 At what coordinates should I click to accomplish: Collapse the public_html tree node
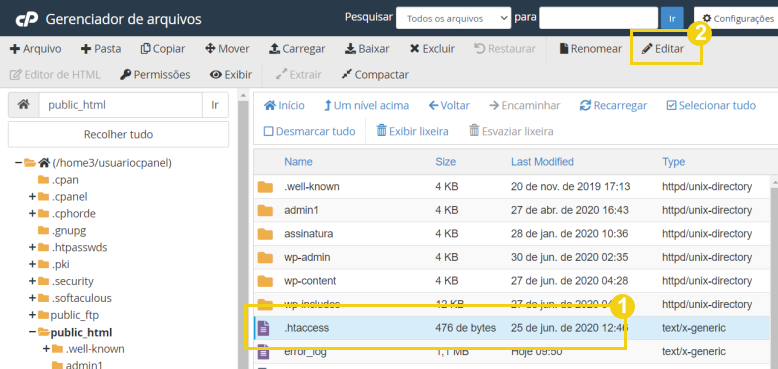click(x=32, y=332)
